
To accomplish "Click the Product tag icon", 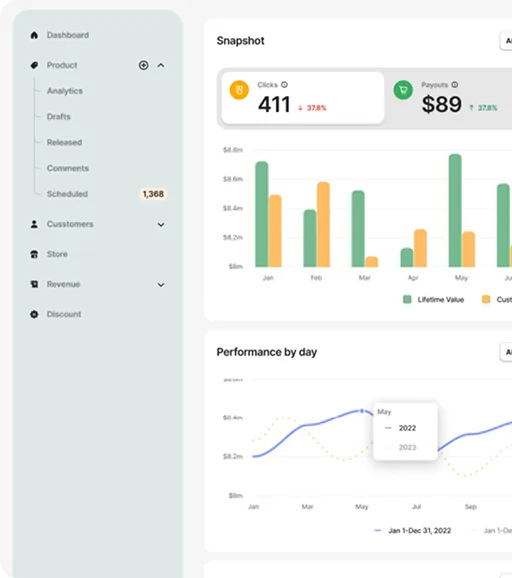I will (34, 65).
